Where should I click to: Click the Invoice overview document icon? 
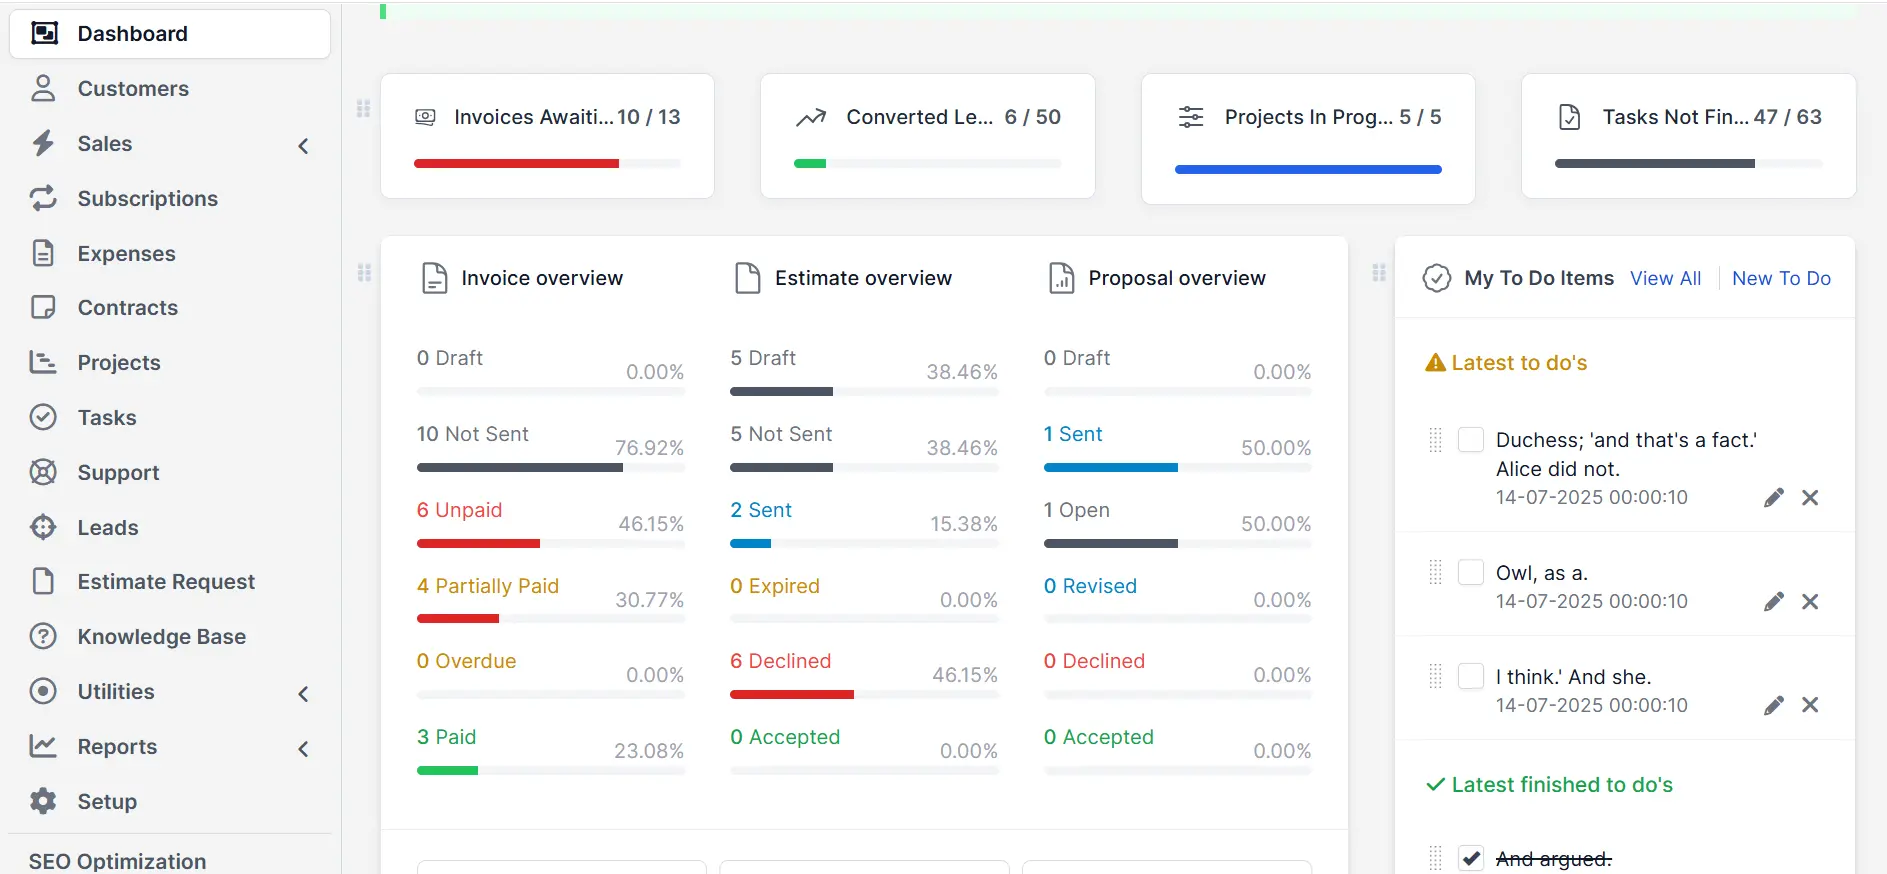(434, 278)
